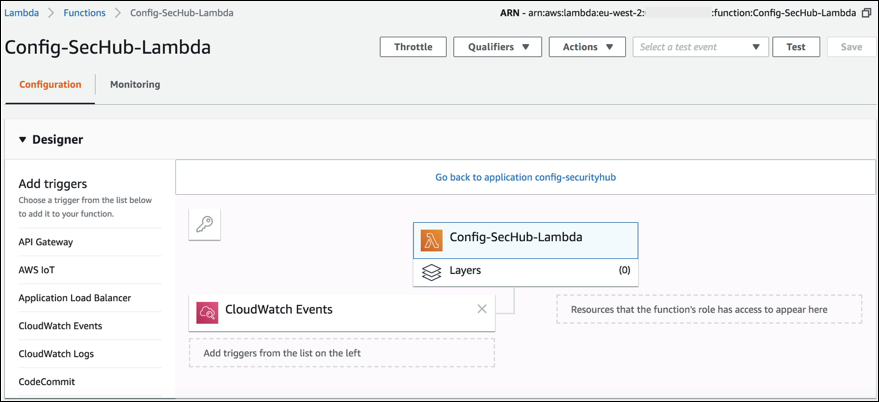The height and width of the screenshot is (402, 879).
Task: Click the 'Add triggers' sidebar heading
Action: click(x=53, y=184)
